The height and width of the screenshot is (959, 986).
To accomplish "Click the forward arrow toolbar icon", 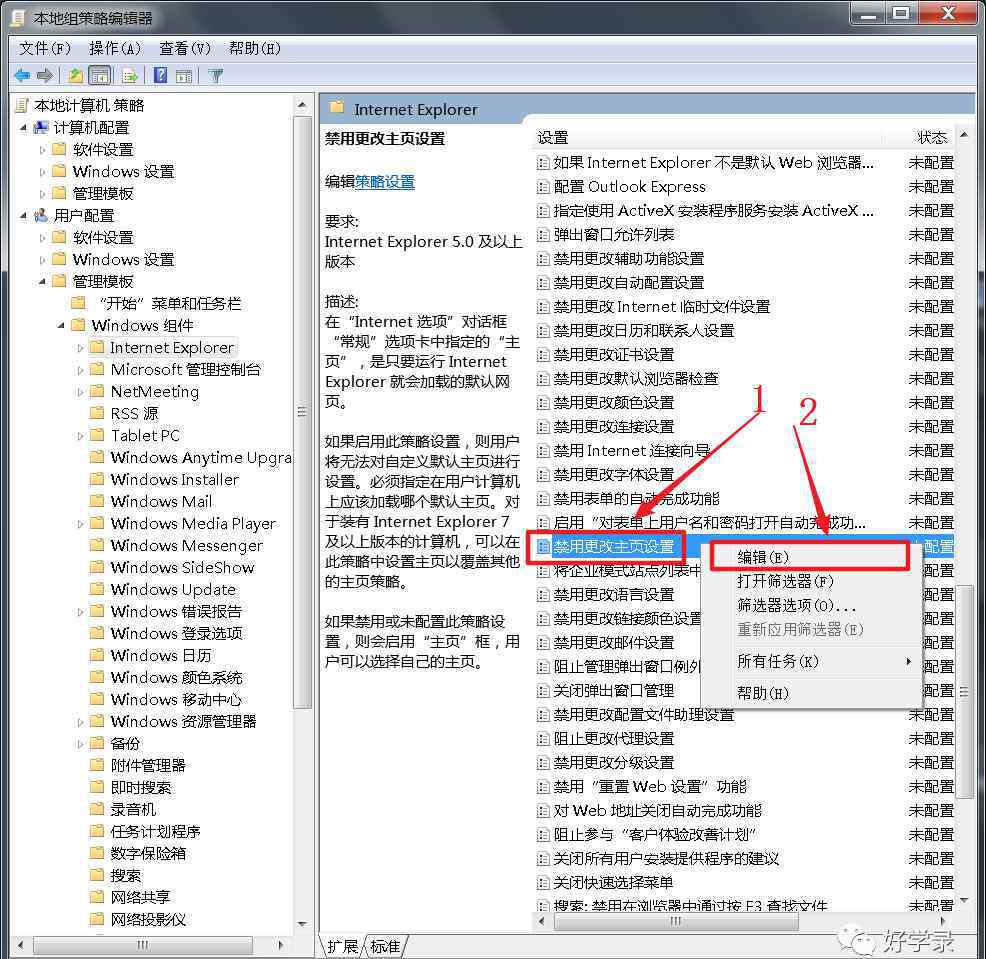I will (x=45, y=75).
